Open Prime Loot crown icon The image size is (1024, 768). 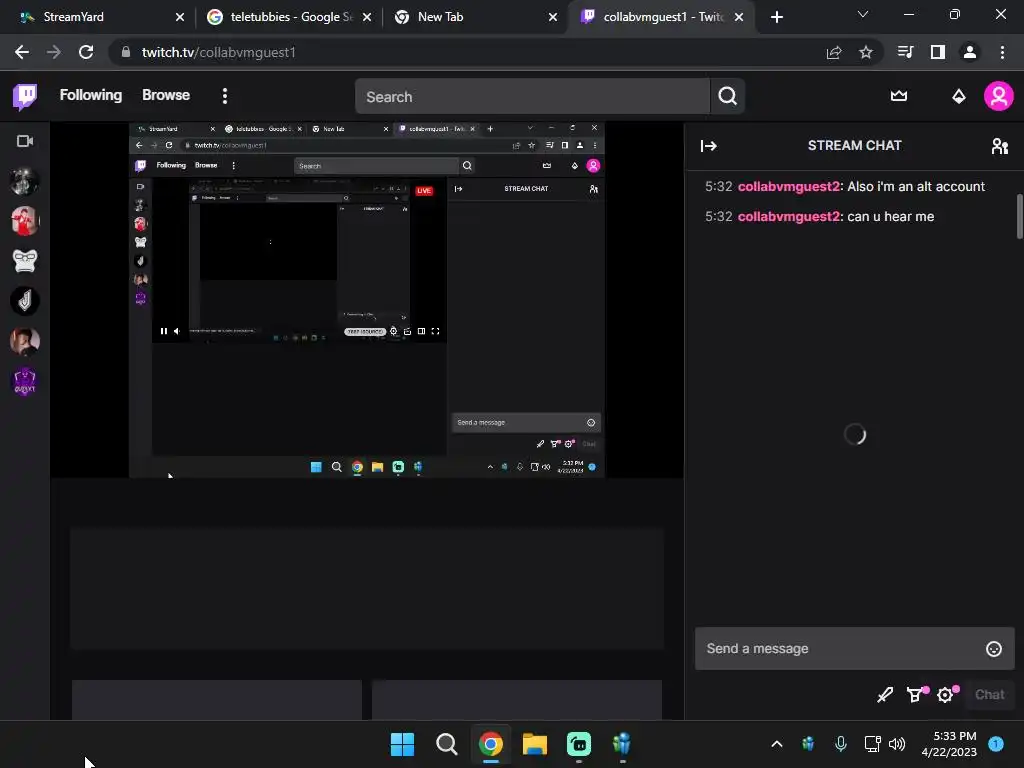(899, 96)
